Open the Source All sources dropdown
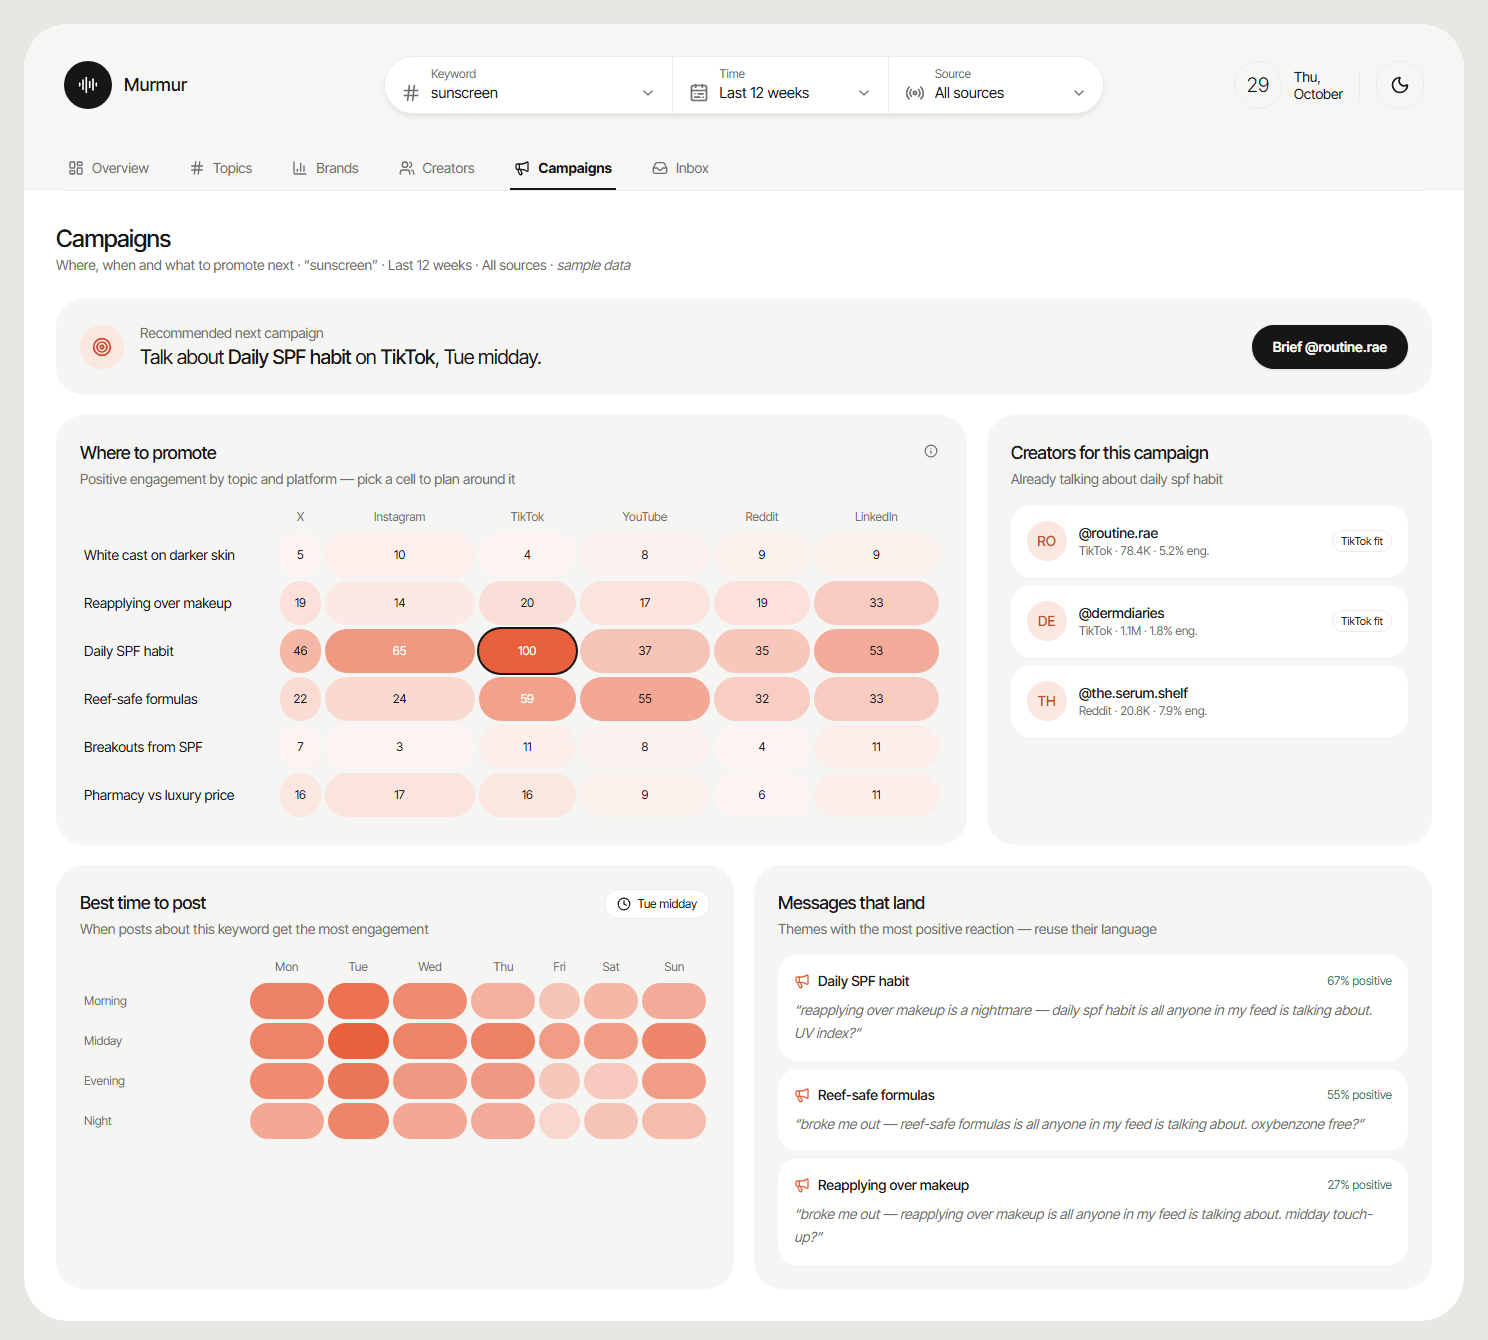This screenshot has height=1340, width=1488. [995, 85]
